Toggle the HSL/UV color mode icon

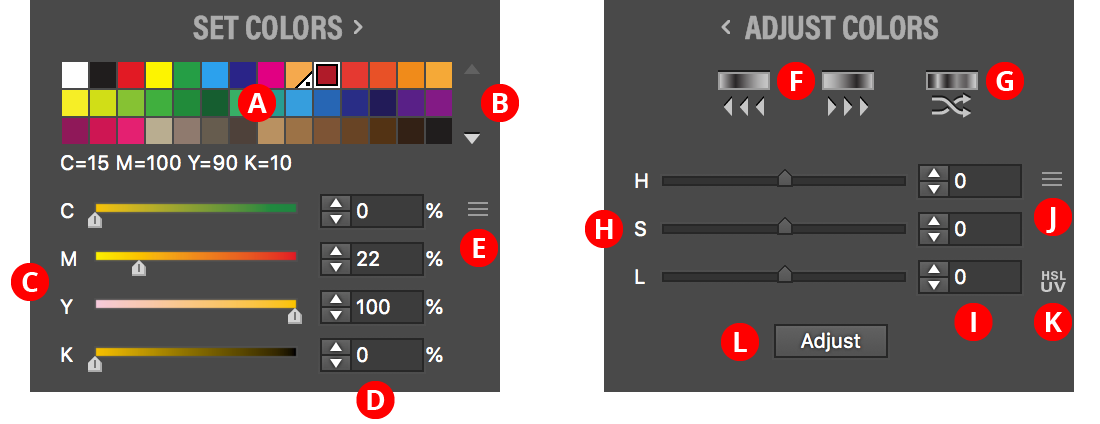point(1053,281)
